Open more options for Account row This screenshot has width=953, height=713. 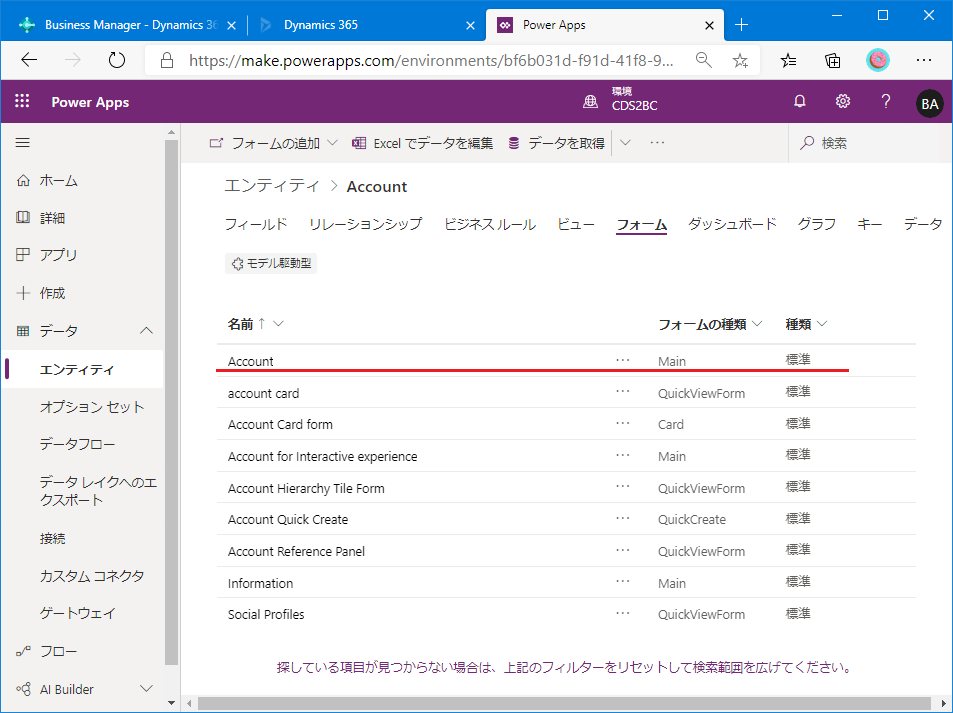click(622, 360)
